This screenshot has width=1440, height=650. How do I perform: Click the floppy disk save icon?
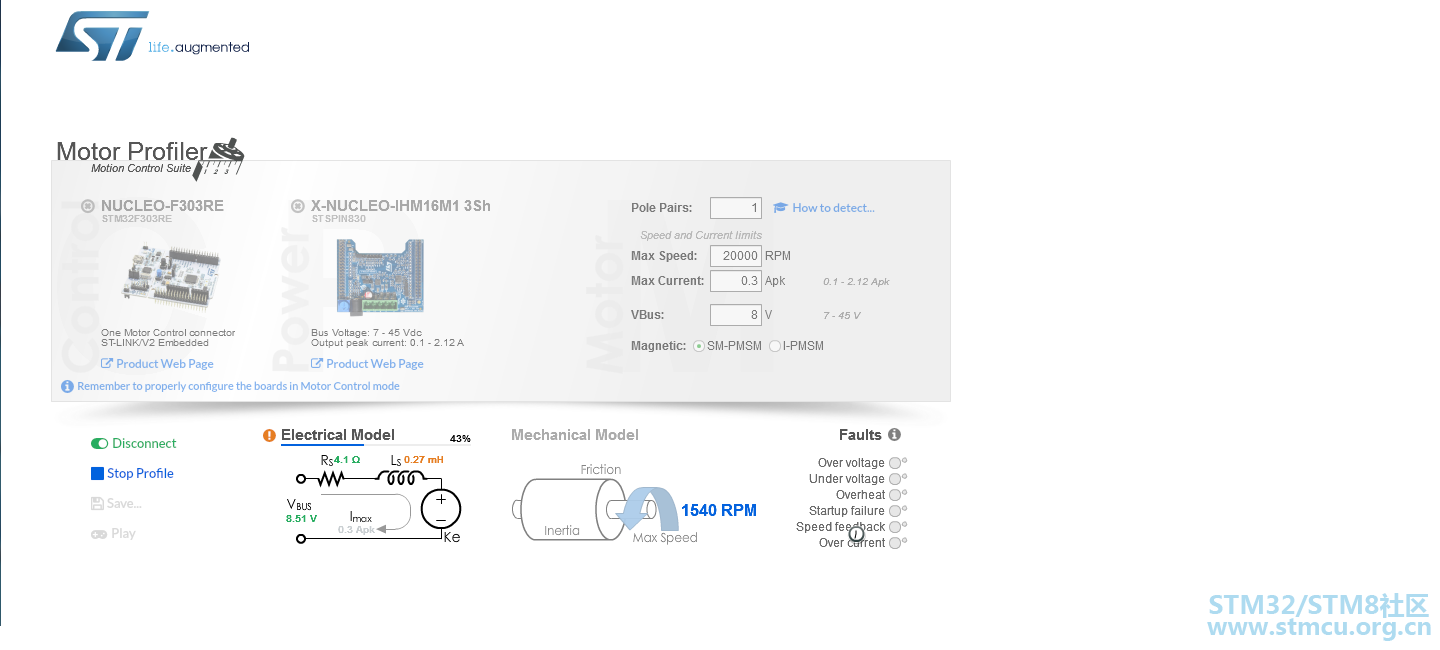(97, 504)
